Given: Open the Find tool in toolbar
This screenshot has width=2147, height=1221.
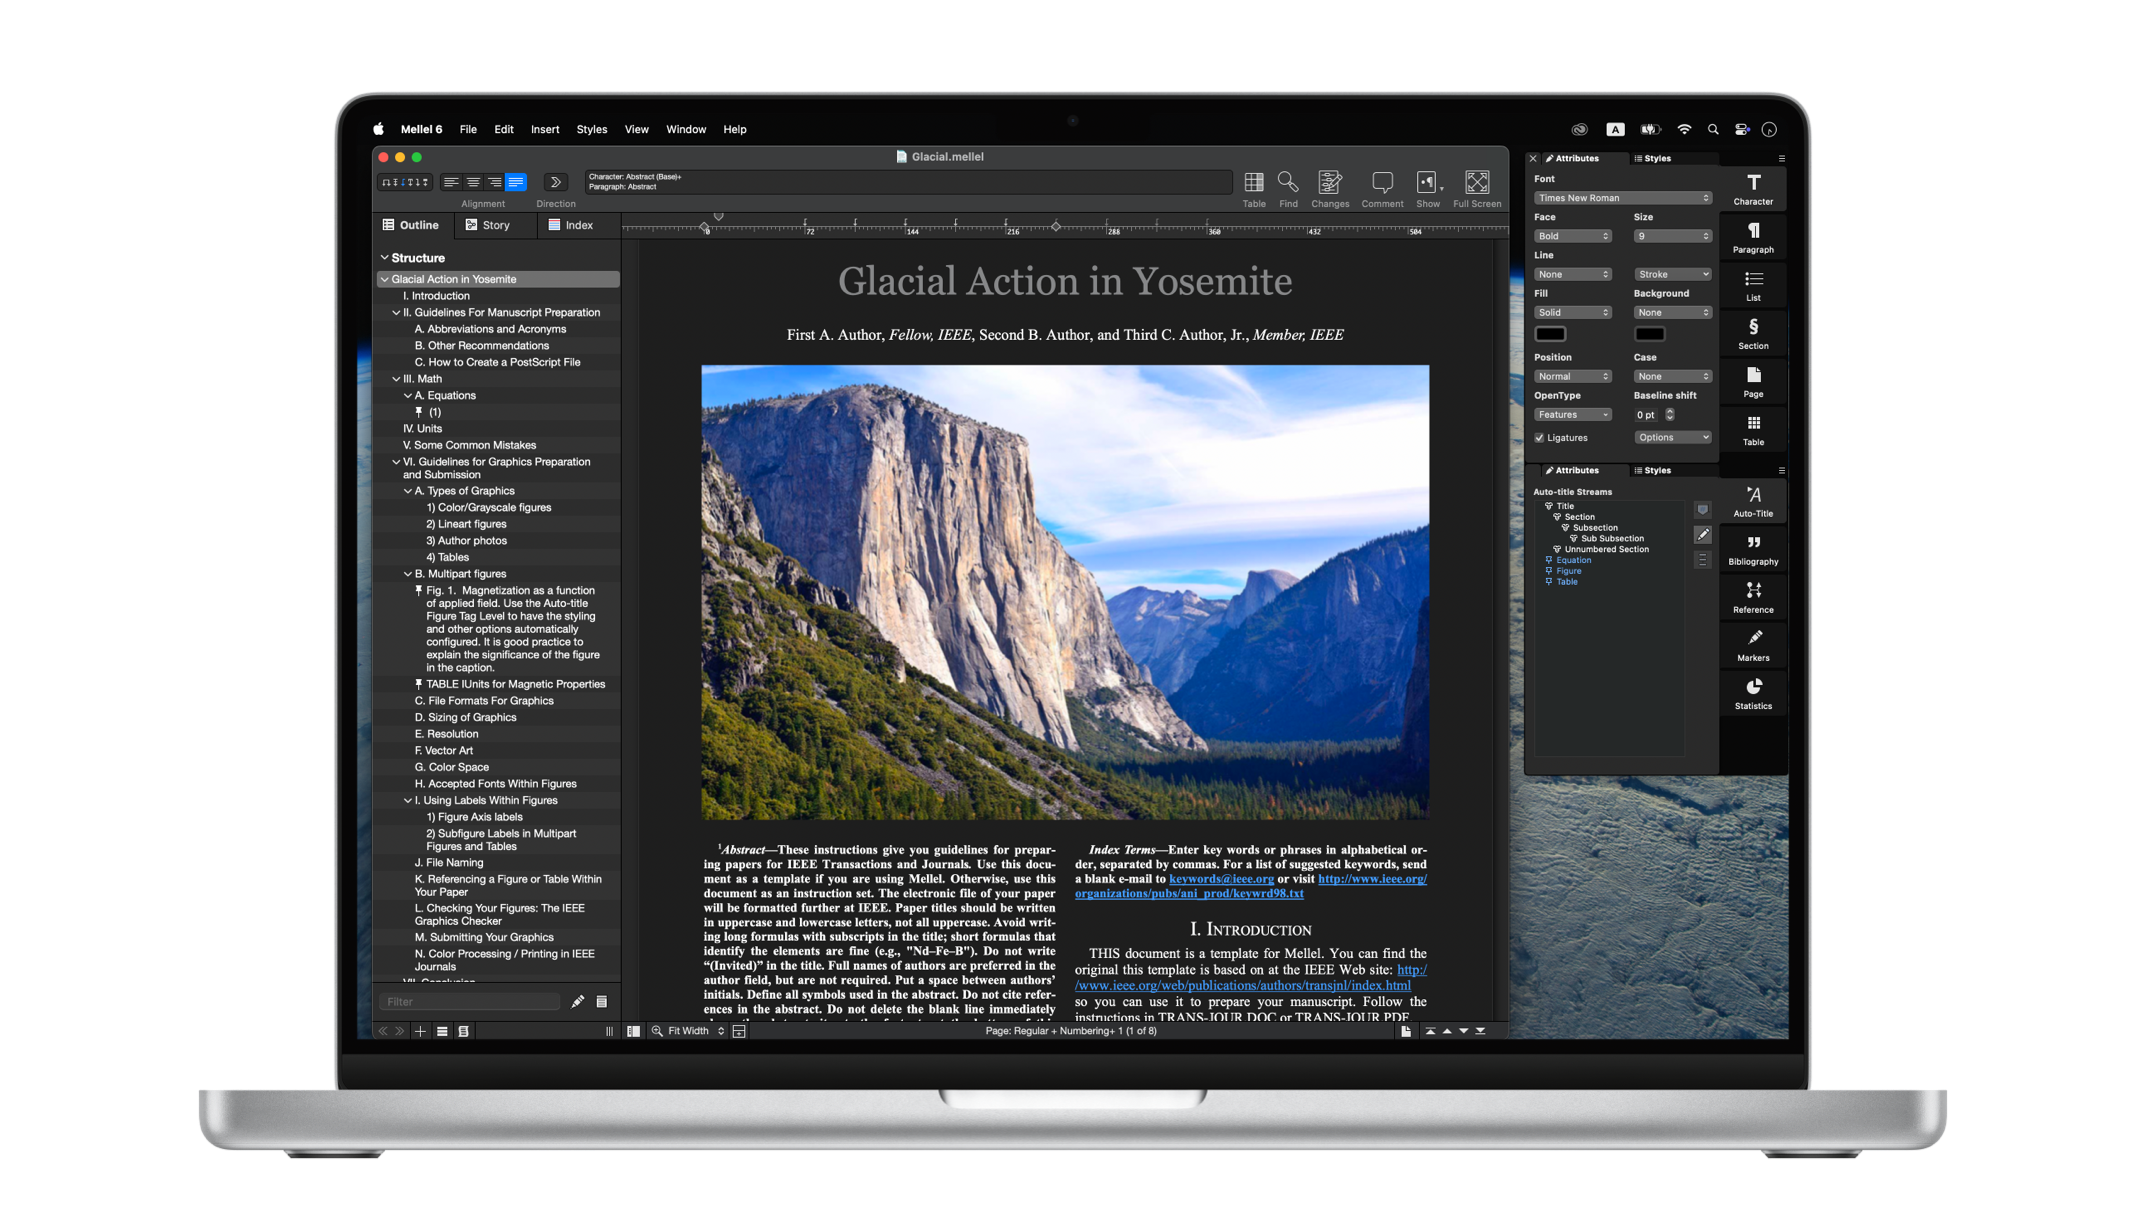Looking at the screenshot, I should tap(1288, 188).
